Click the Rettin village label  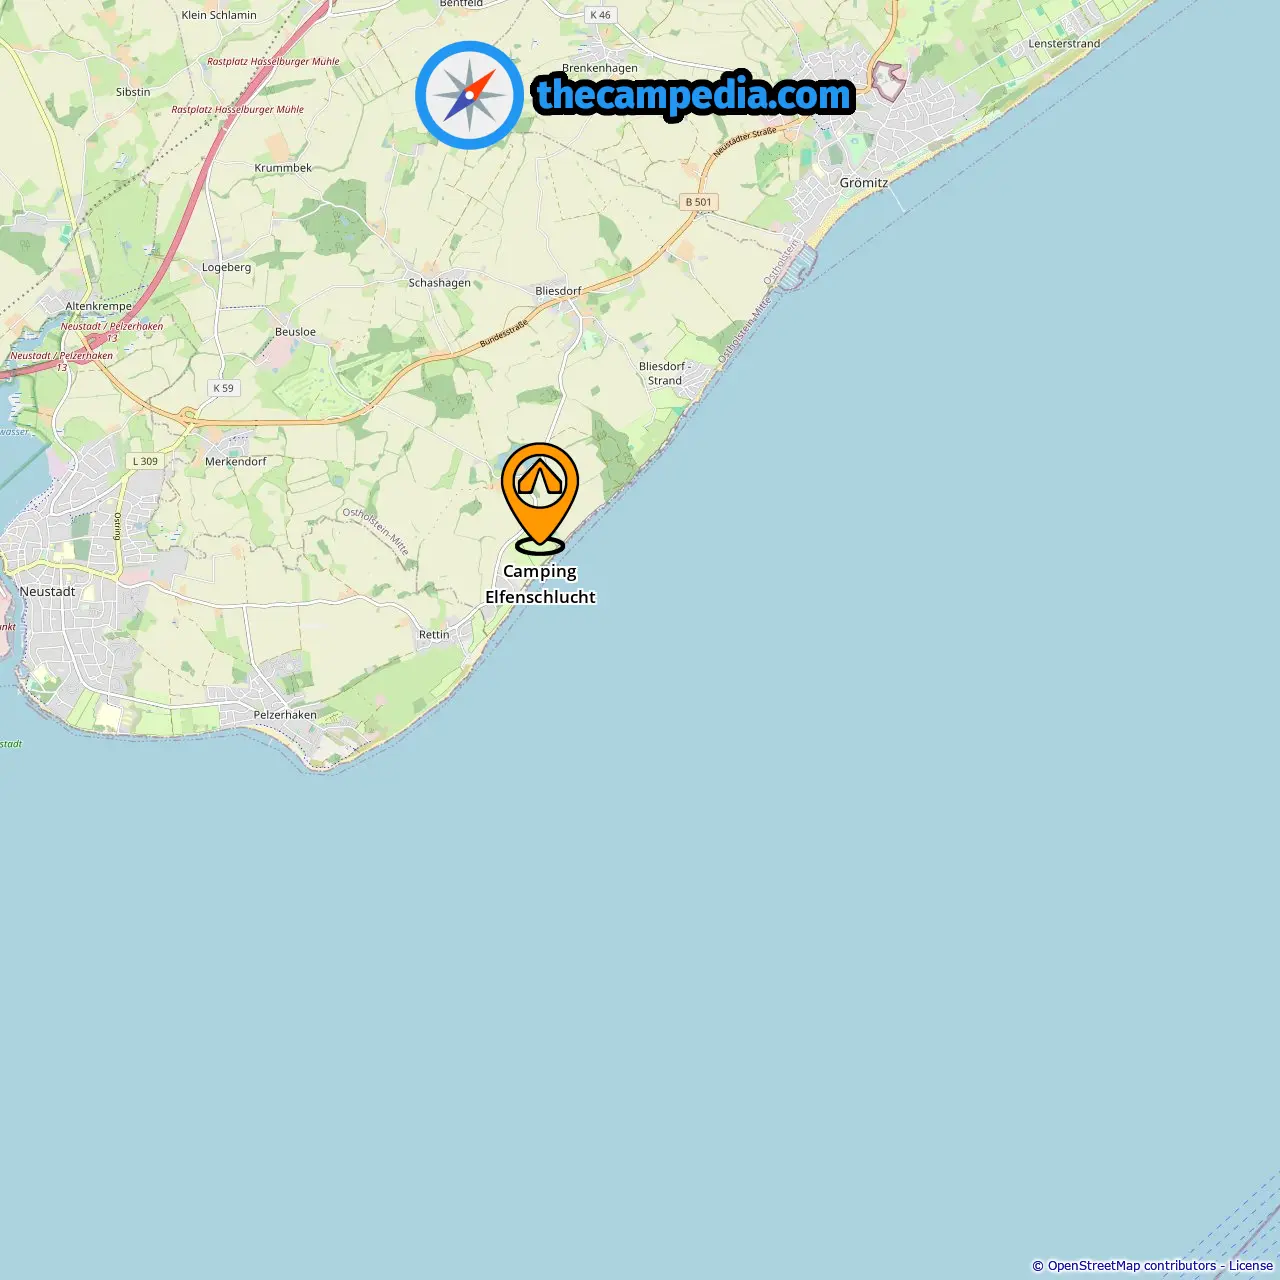[434, 635]
